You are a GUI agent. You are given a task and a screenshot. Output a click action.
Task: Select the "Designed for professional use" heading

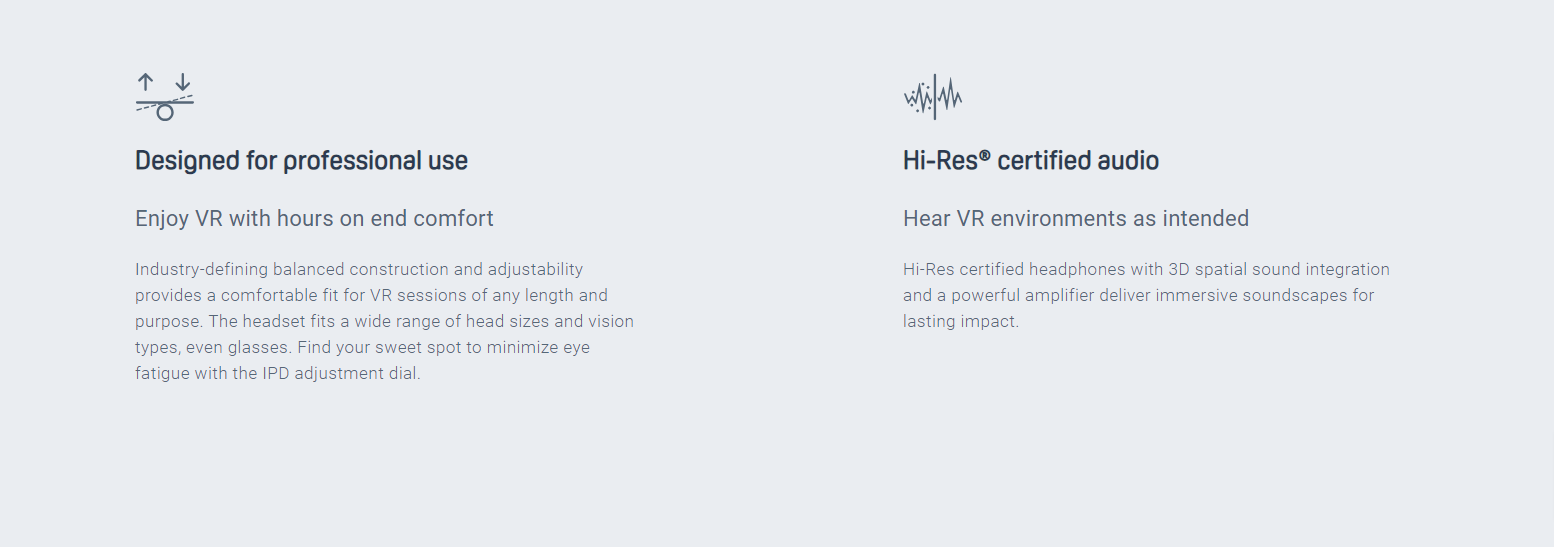coord(301,161)
